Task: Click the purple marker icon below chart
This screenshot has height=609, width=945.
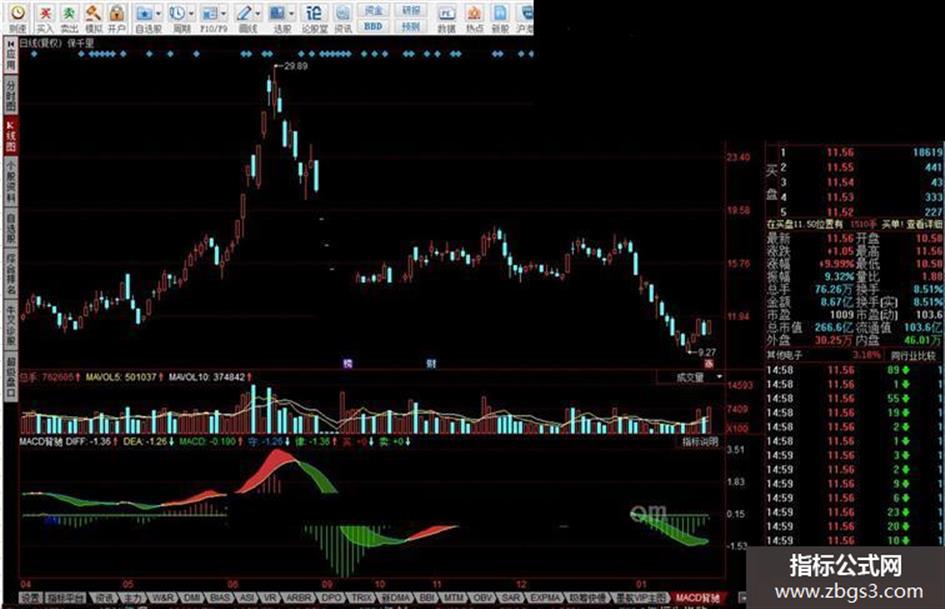Action: [x=347, y=363]
